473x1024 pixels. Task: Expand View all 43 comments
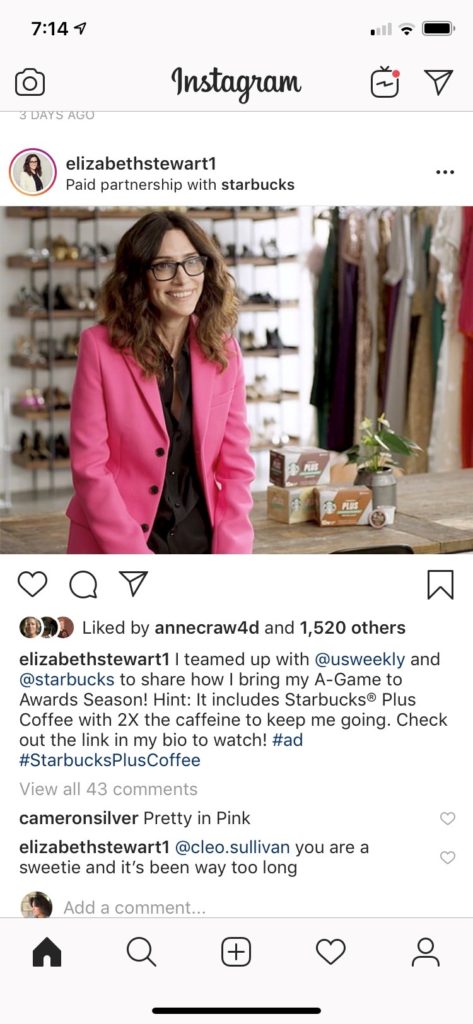[108, 789]
